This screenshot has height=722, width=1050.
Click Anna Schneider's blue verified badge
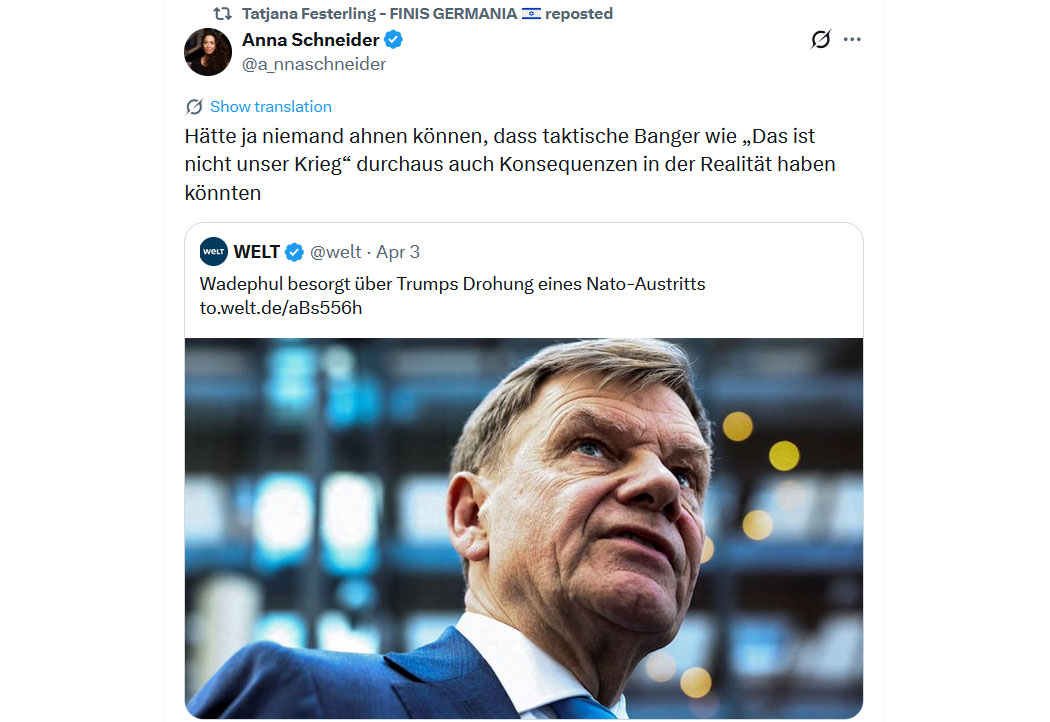(394, 41)
